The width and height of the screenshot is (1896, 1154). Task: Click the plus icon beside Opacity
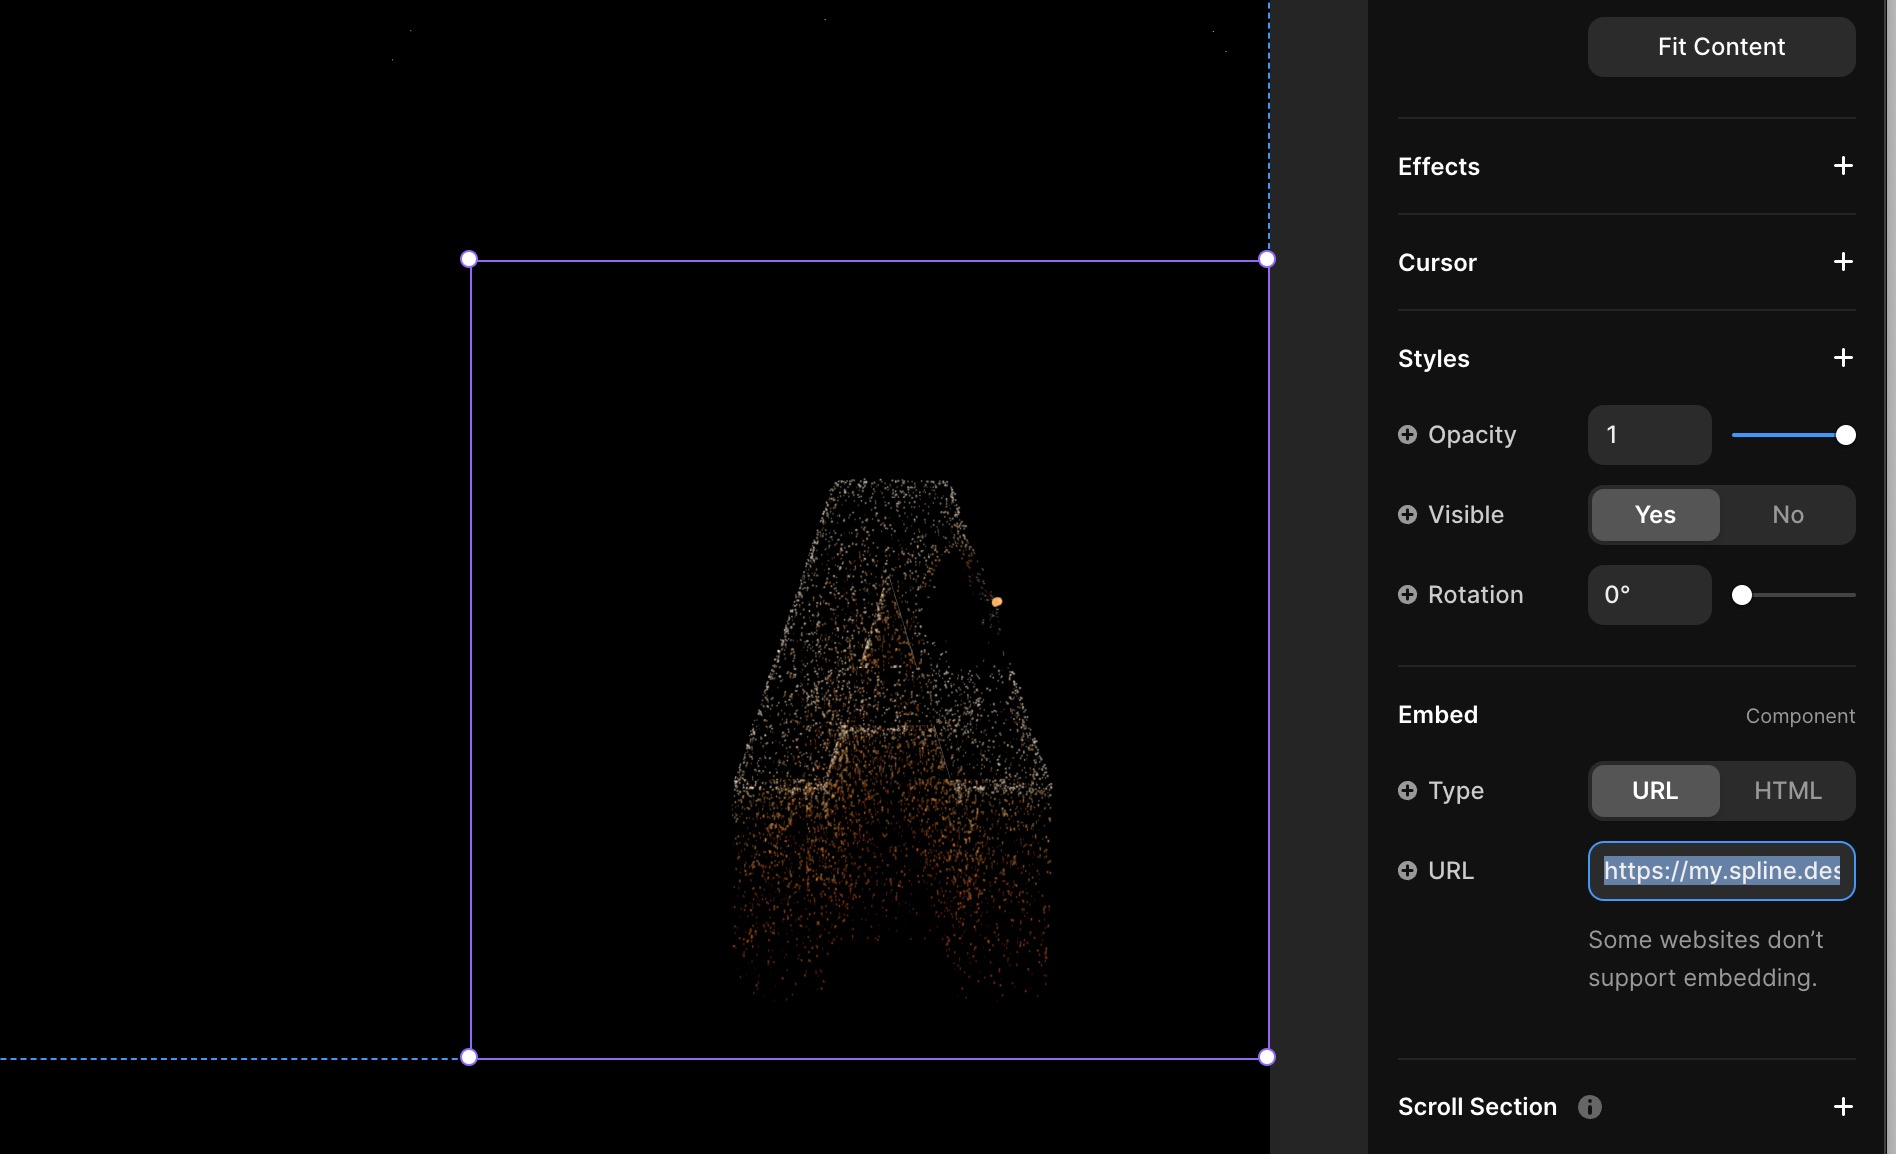(x=1408, y=435)
